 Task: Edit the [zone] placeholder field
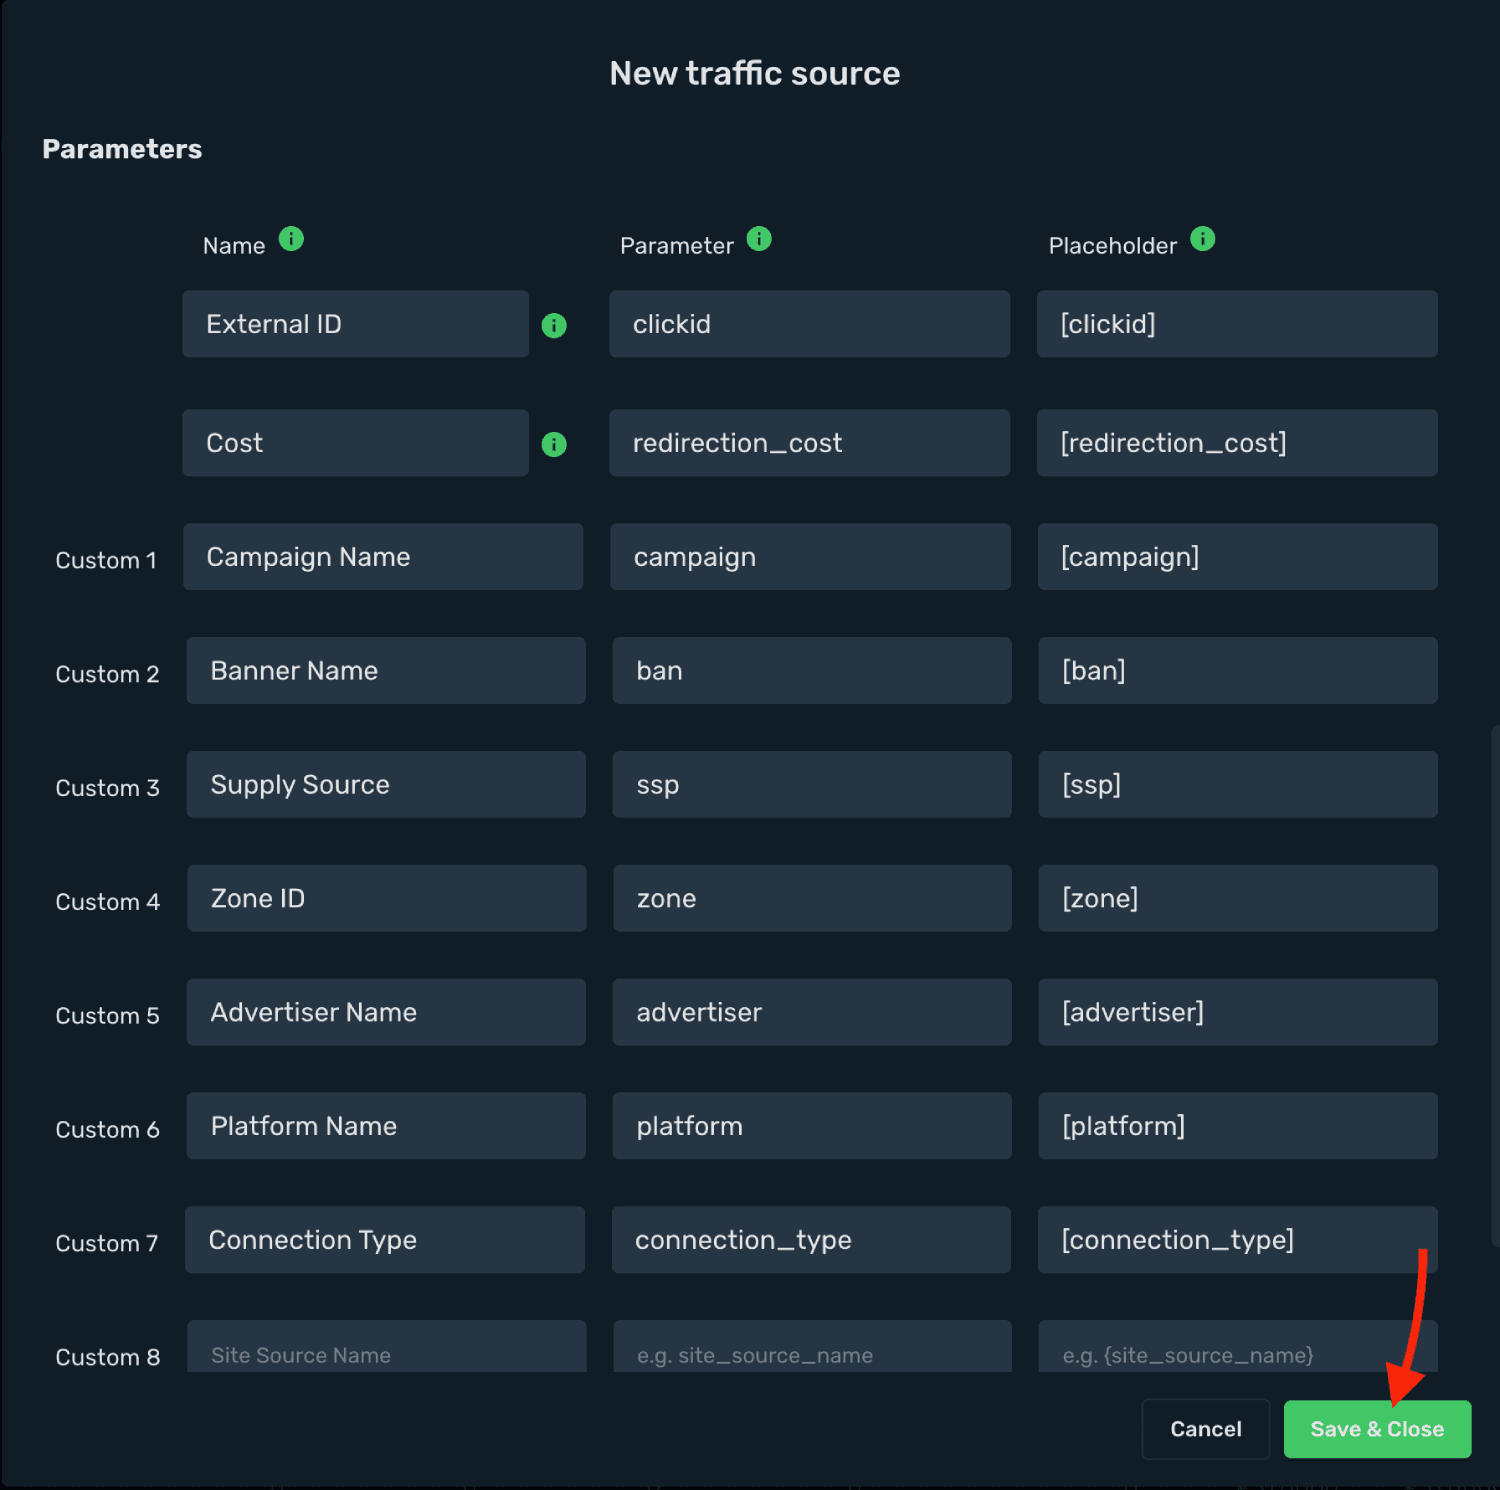1238,899
